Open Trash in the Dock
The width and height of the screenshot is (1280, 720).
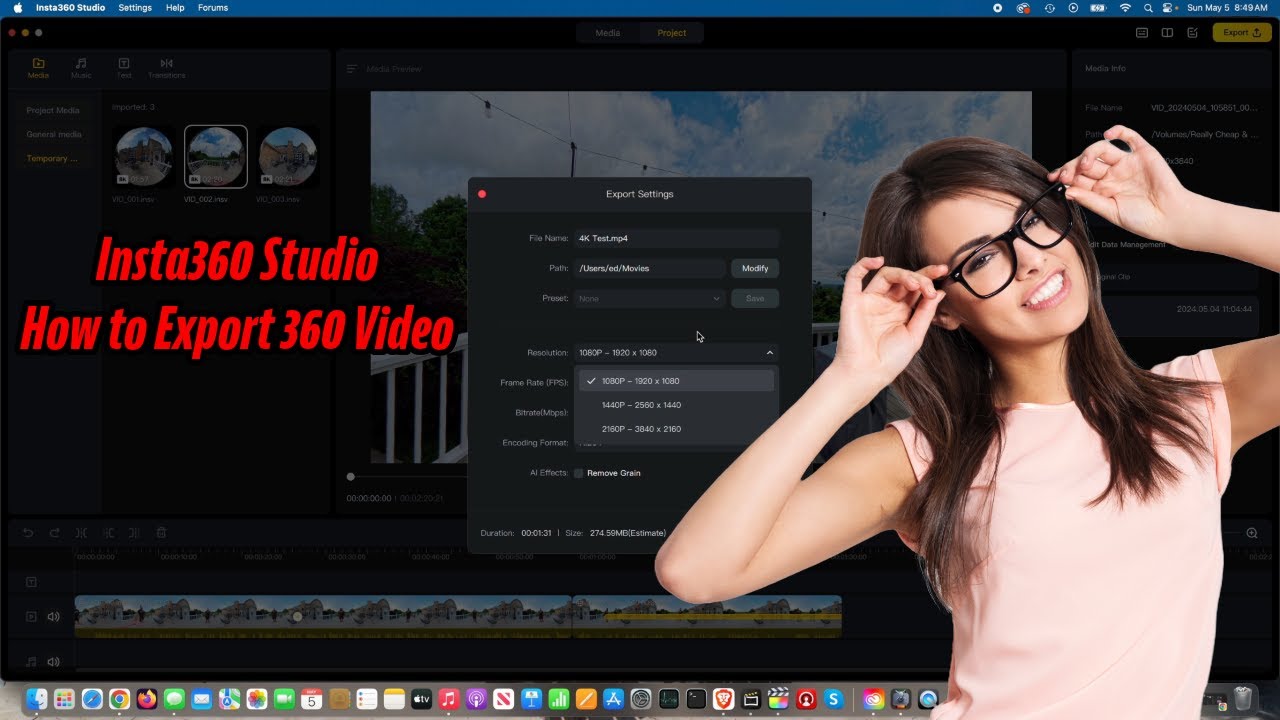pyautogui.click(x=1243, y=698)
